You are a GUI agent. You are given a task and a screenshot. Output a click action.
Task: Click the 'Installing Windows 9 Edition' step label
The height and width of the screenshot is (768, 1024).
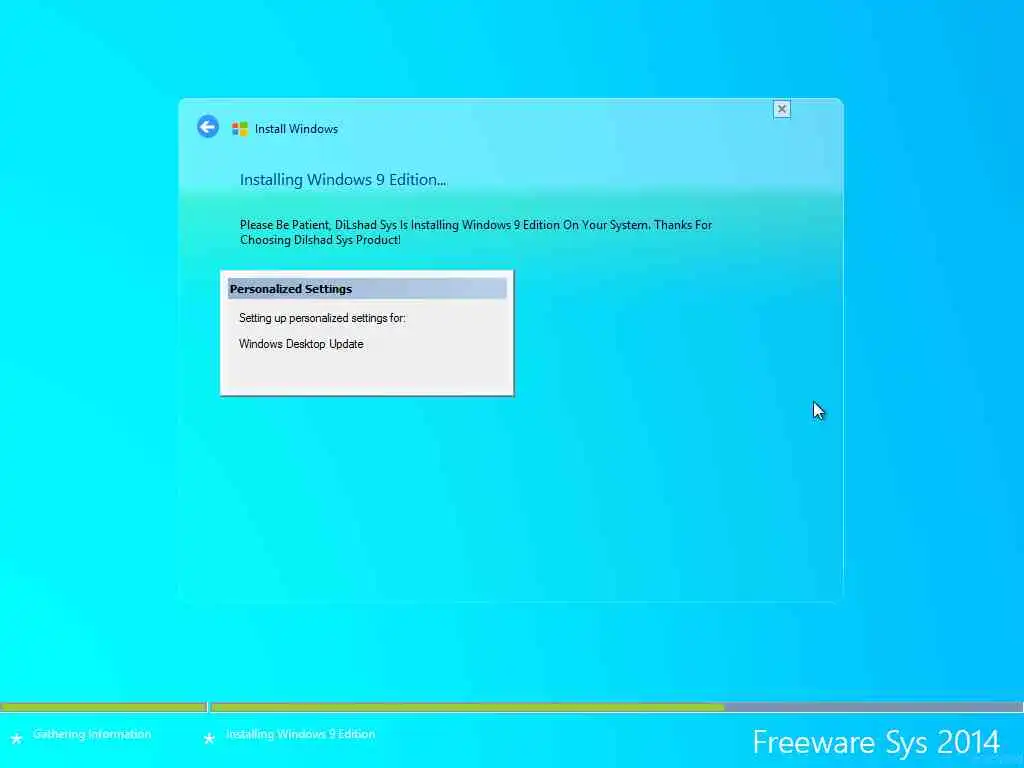300,734
